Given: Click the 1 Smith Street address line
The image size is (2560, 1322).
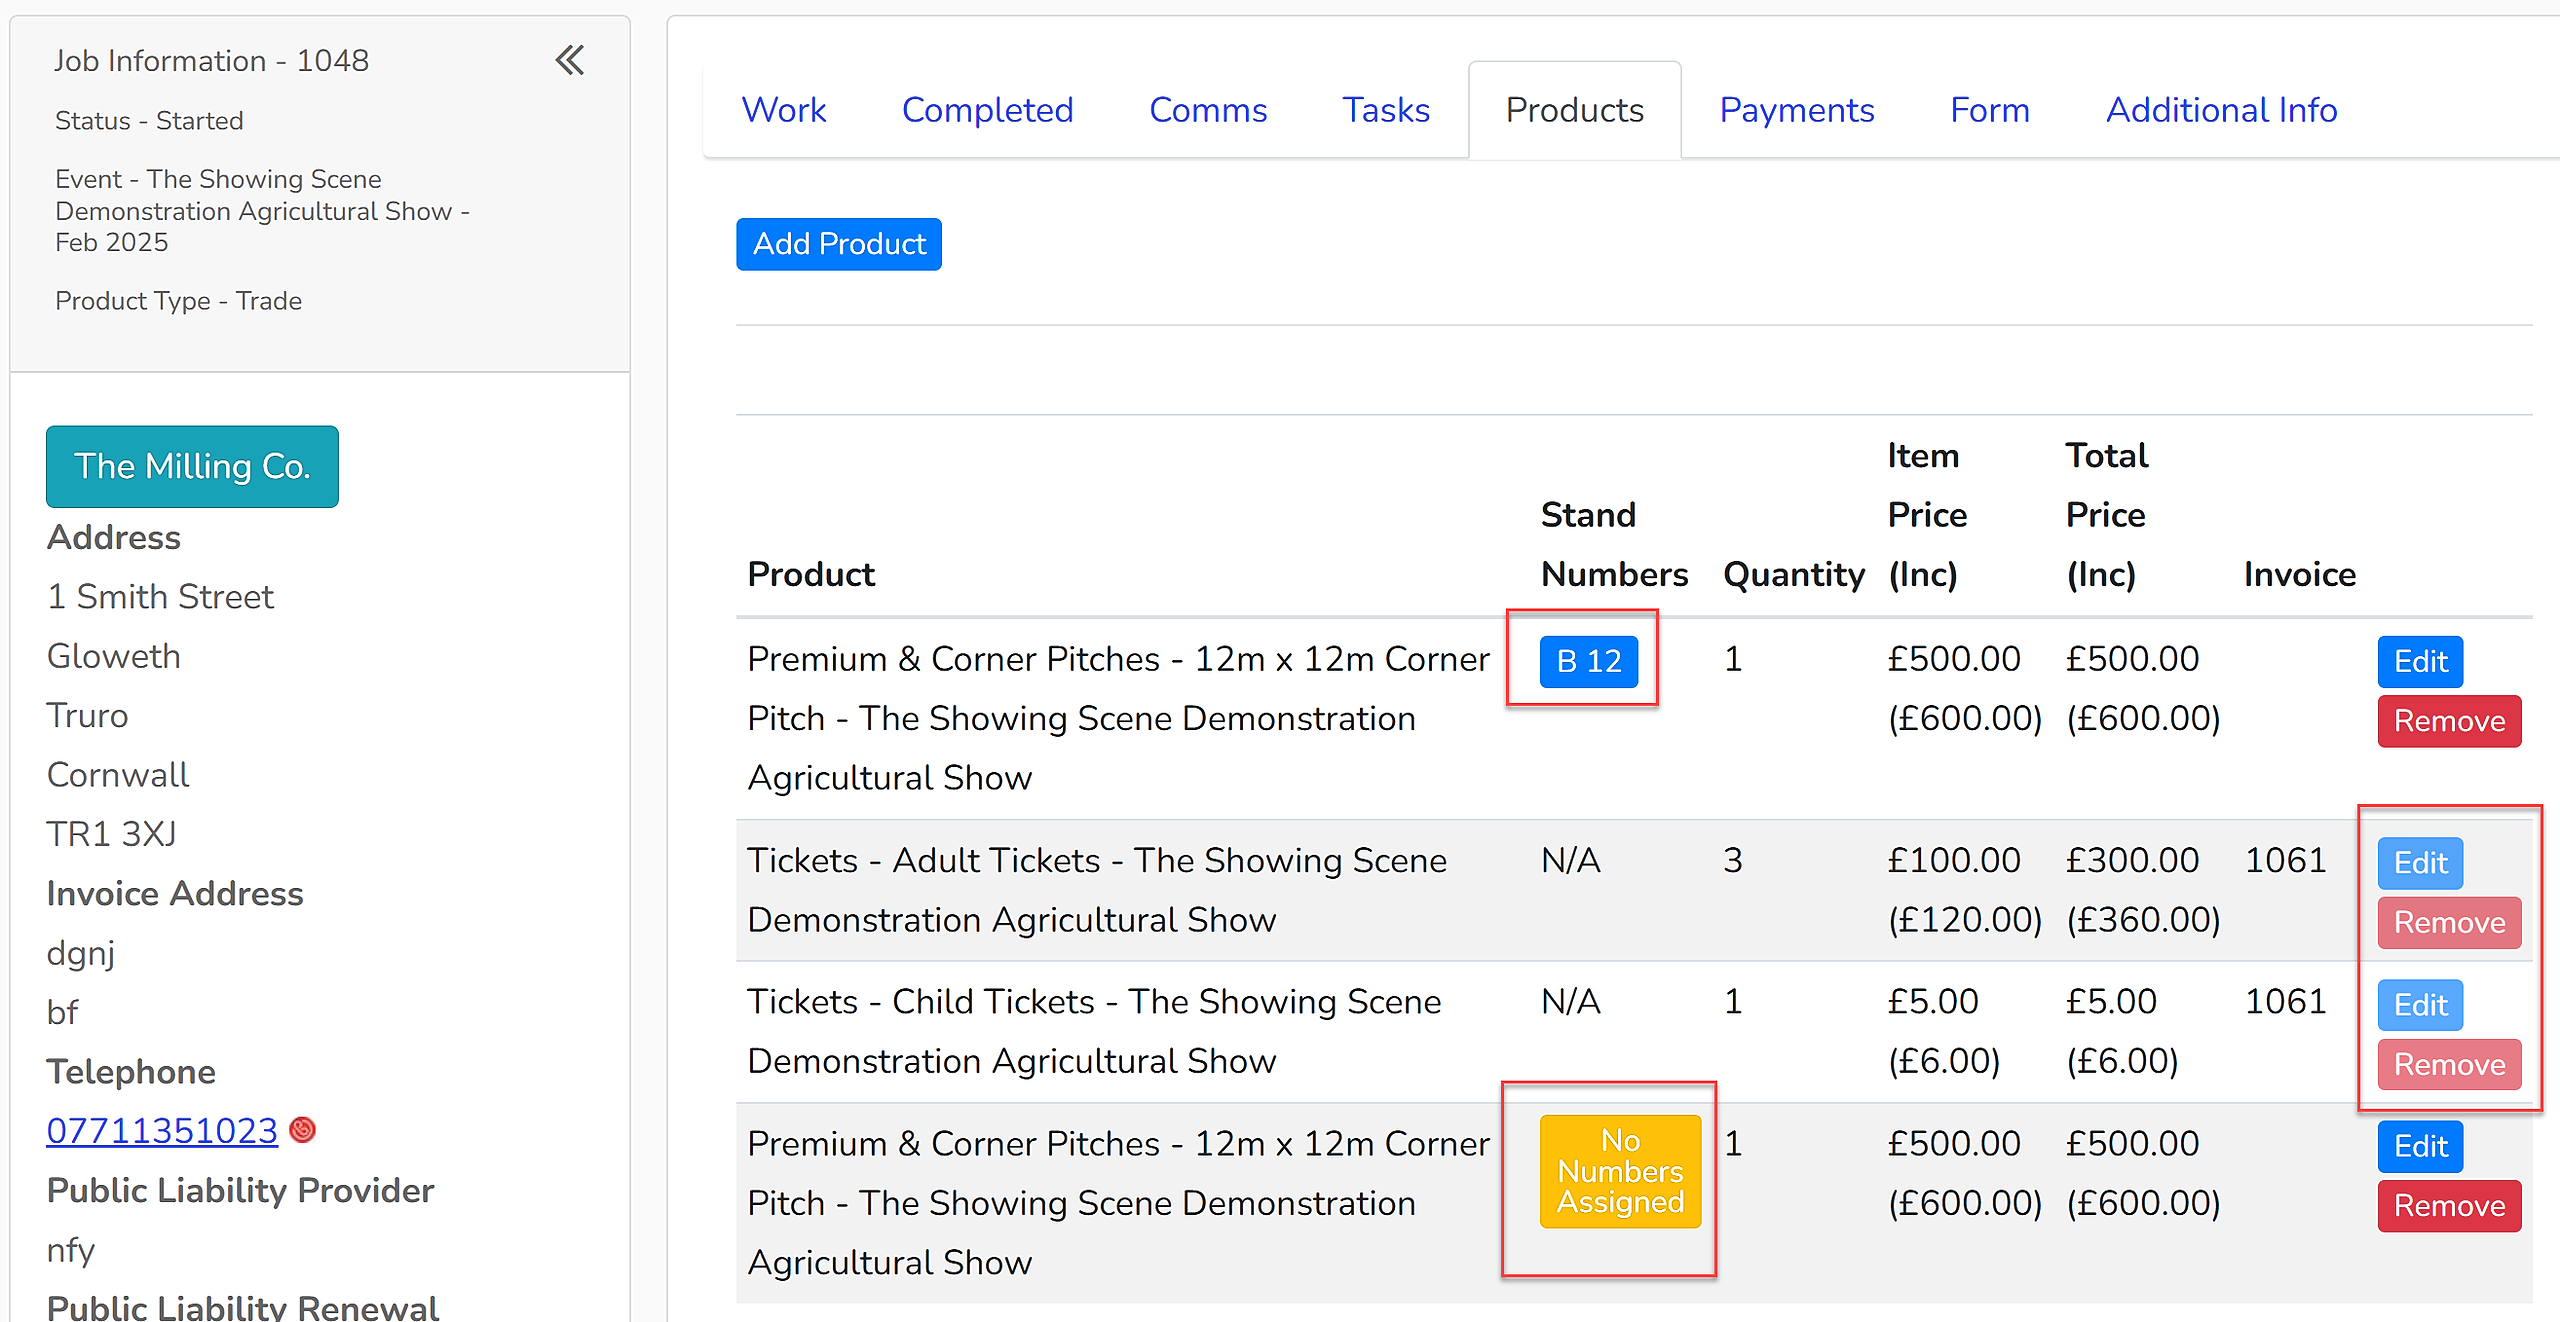Looking at the screenshot, I should coord(160,597).
